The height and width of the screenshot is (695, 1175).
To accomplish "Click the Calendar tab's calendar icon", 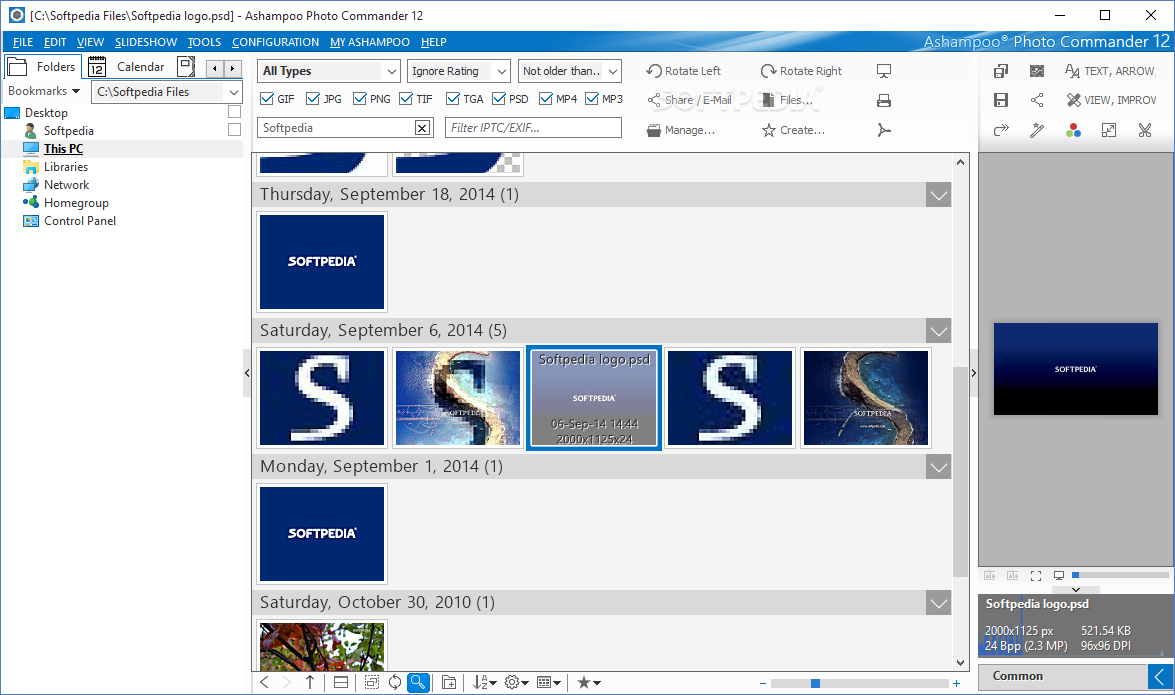I will [x=97, y=67].
